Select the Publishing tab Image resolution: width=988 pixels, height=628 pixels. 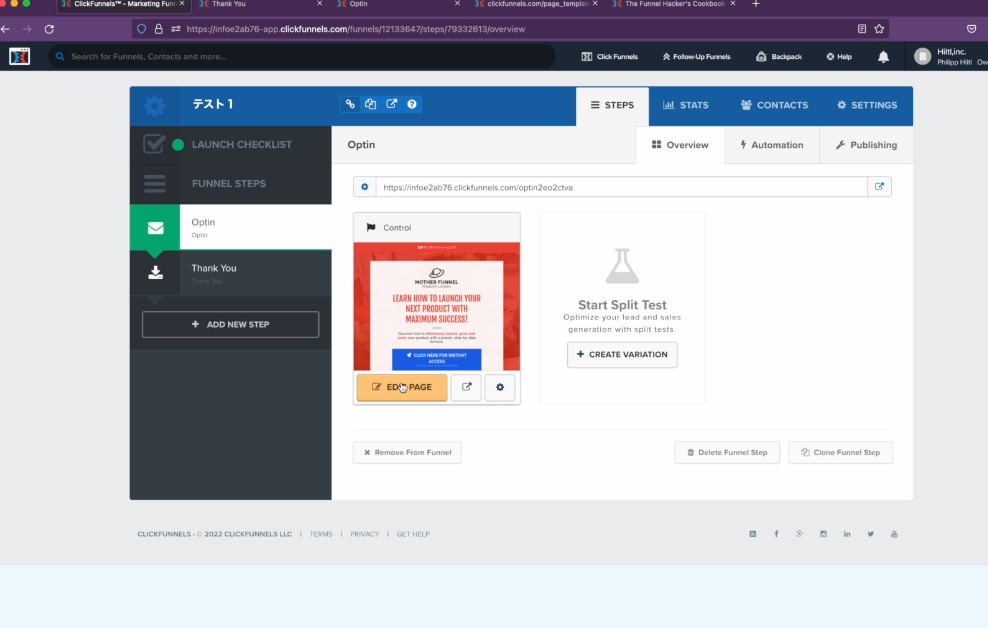866,145
